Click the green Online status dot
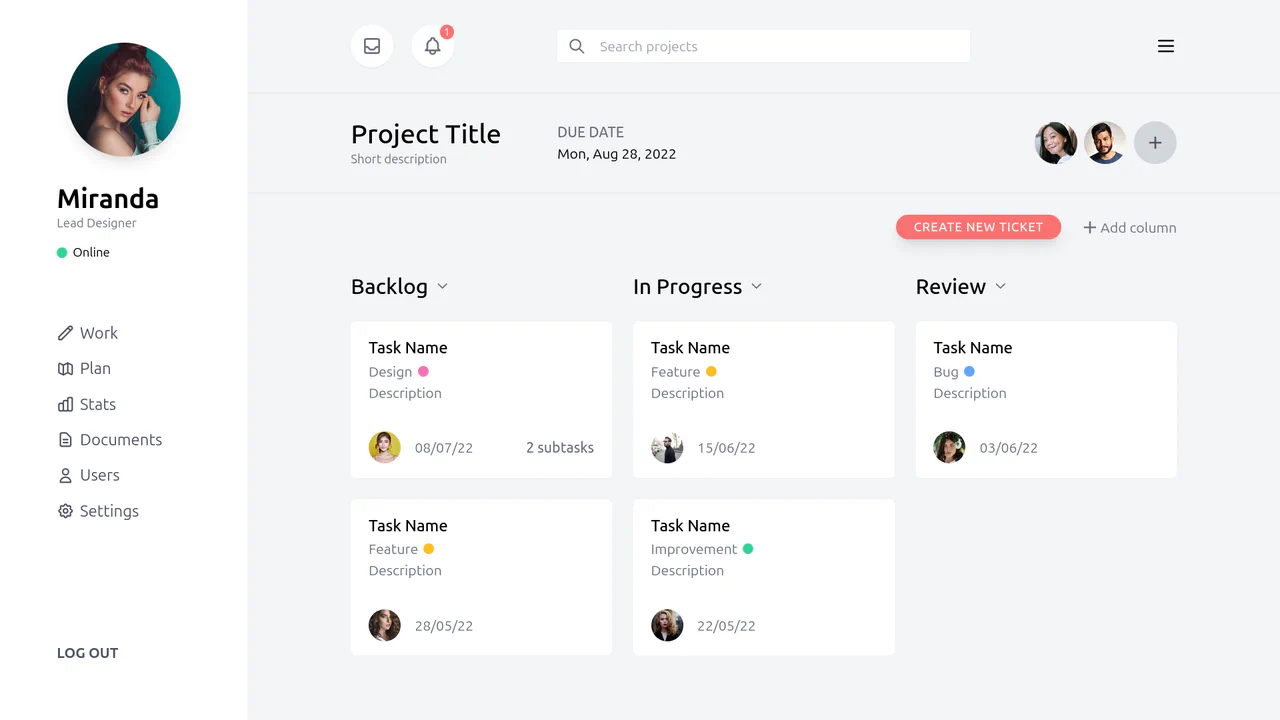 62,253
